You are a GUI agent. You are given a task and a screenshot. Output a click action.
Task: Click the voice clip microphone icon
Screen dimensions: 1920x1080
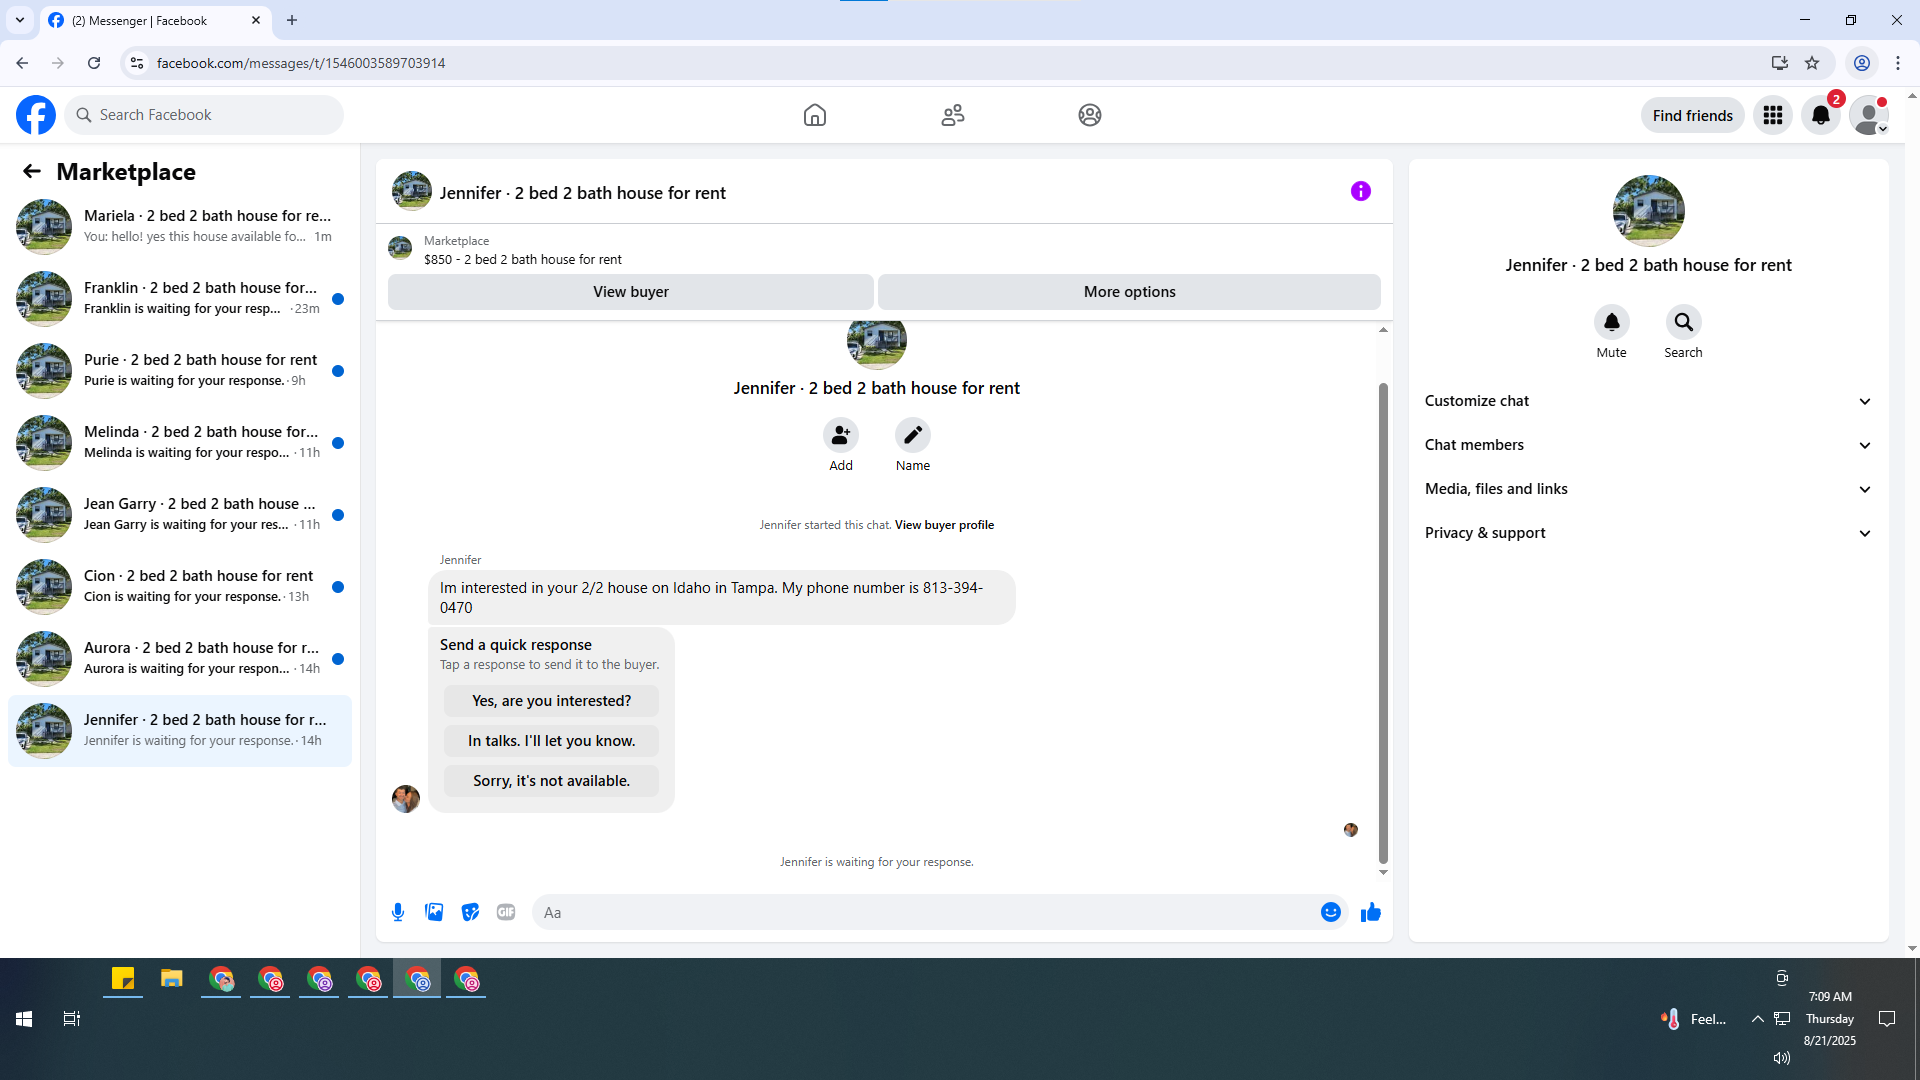tap(398, 912)
